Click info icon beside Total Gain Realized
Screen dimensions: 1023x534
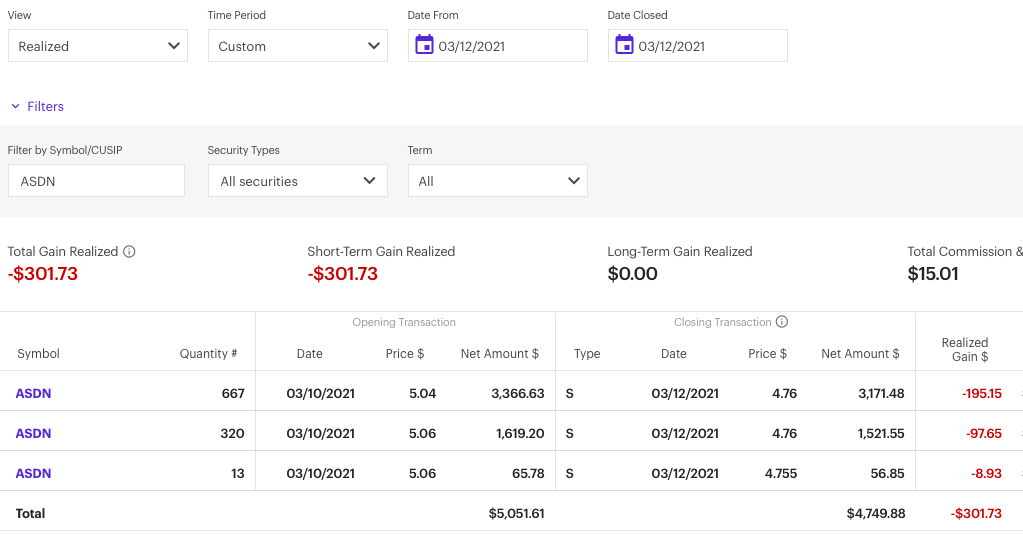click(129, 252)
